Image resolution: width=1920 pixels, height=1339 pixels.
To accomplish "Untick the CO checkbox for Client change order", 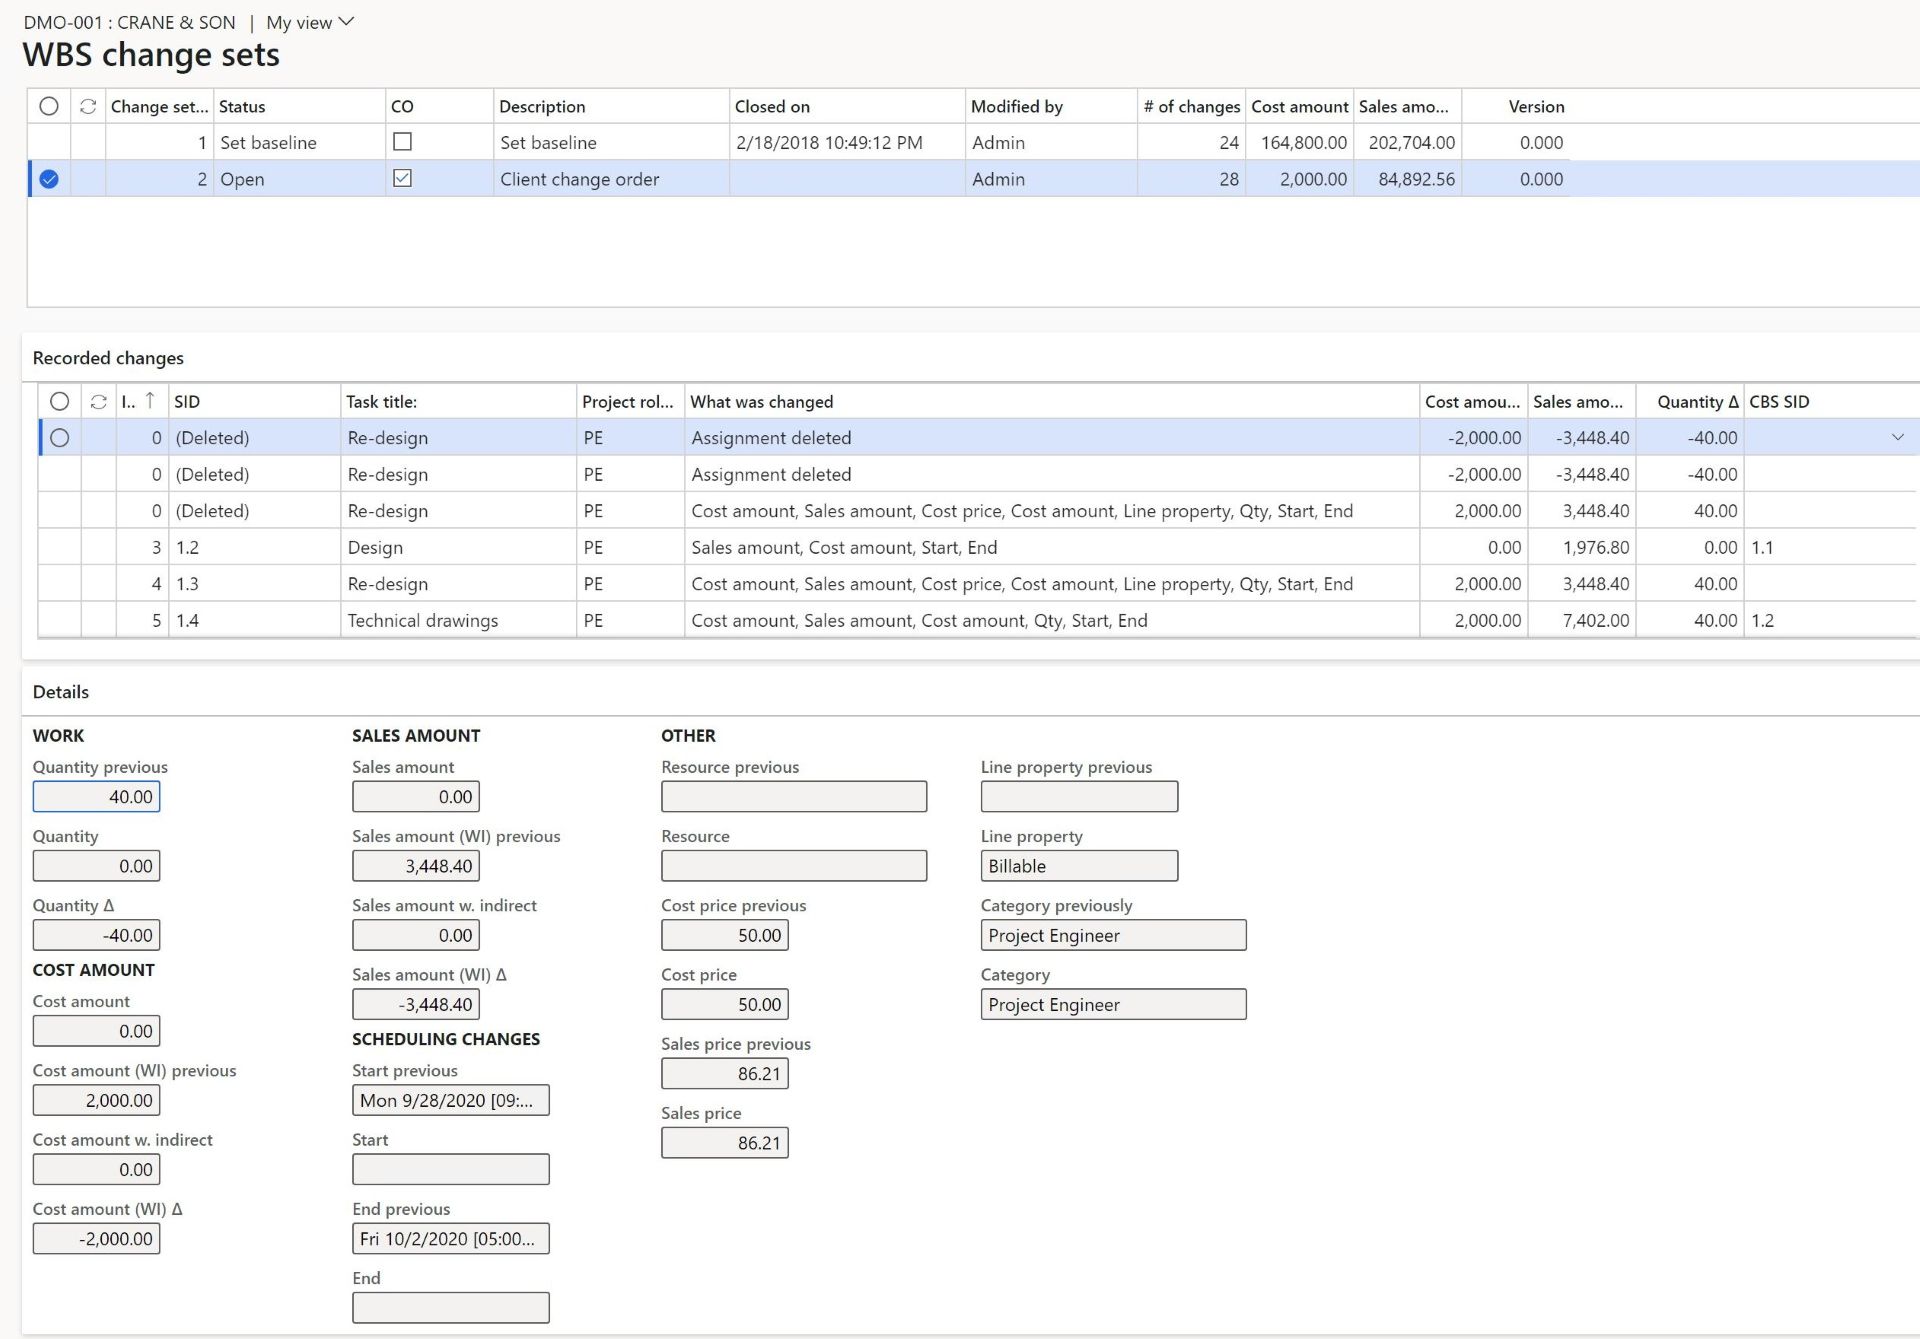I will [x=402, y=178].
